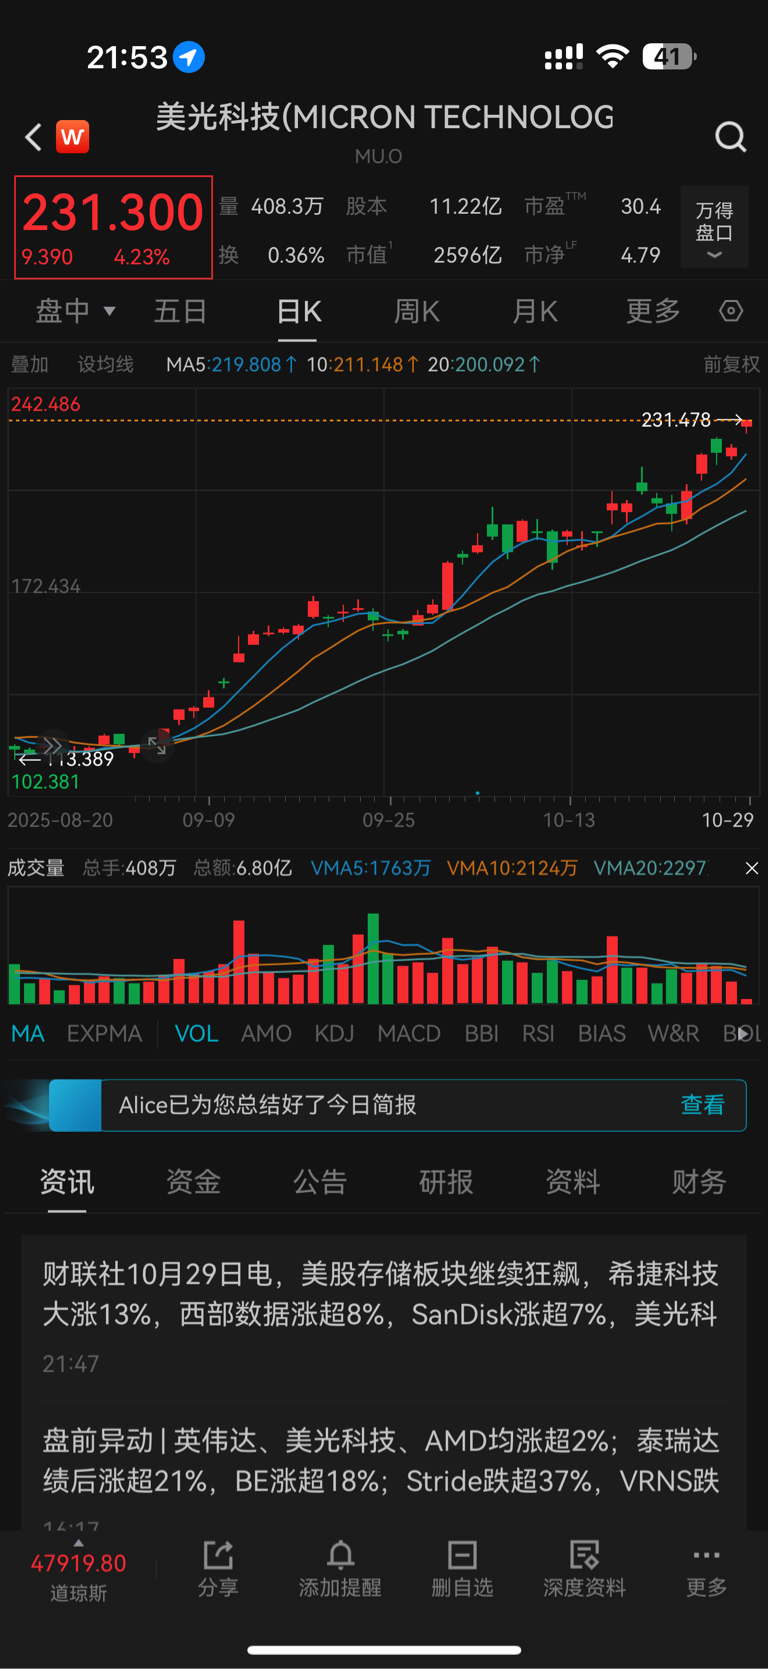Tap the 总额:6.80亿 label
Image resolution: width=768 pixels, height=1669 pixels.
pos(242,868)
